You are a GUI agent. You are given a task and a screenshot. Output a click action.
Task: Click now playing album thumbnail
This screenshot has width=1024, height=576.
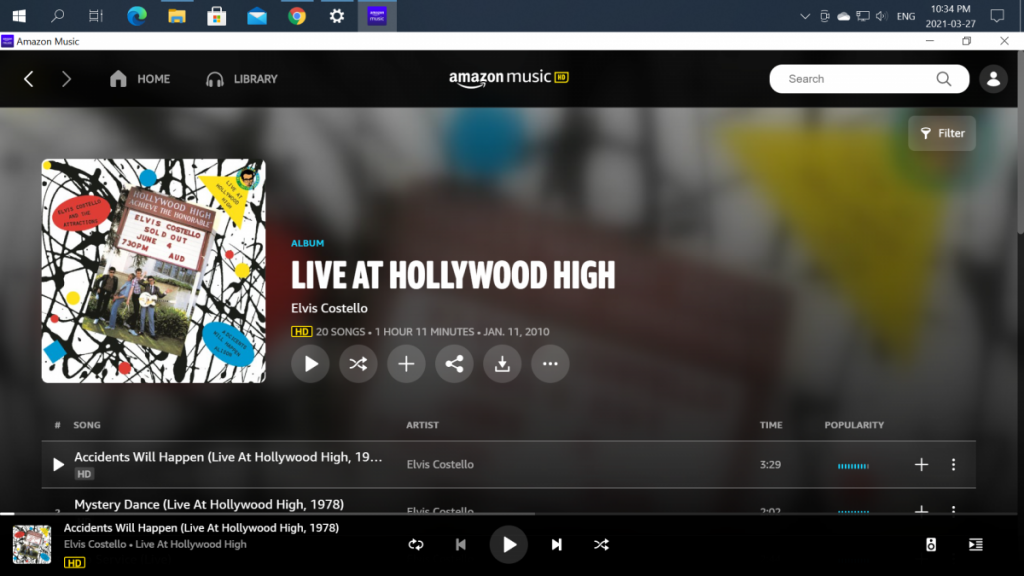tap(32, 544)
